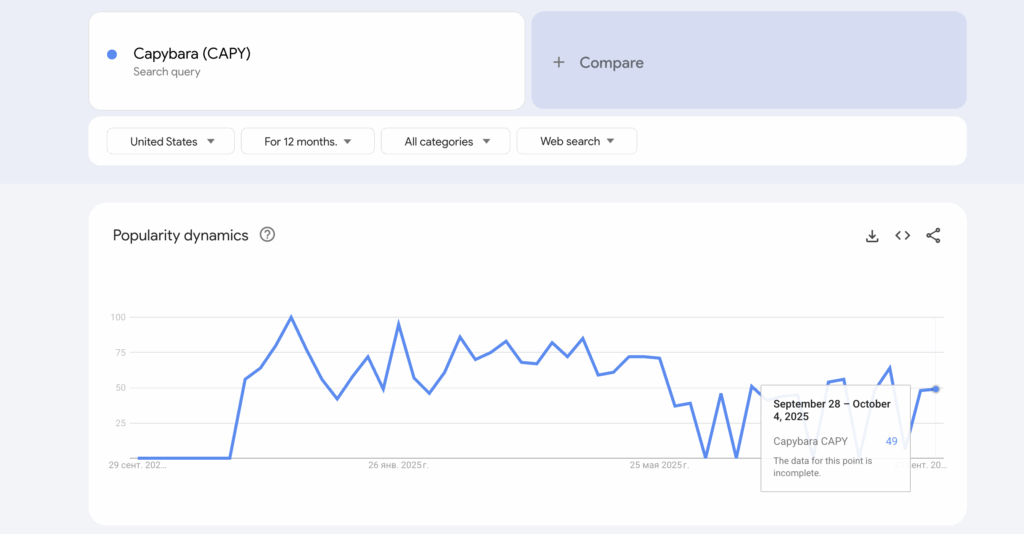Click the incomplete data note in tooltip
This screenshot has height=534, width=1024.
tap(823, 467)
